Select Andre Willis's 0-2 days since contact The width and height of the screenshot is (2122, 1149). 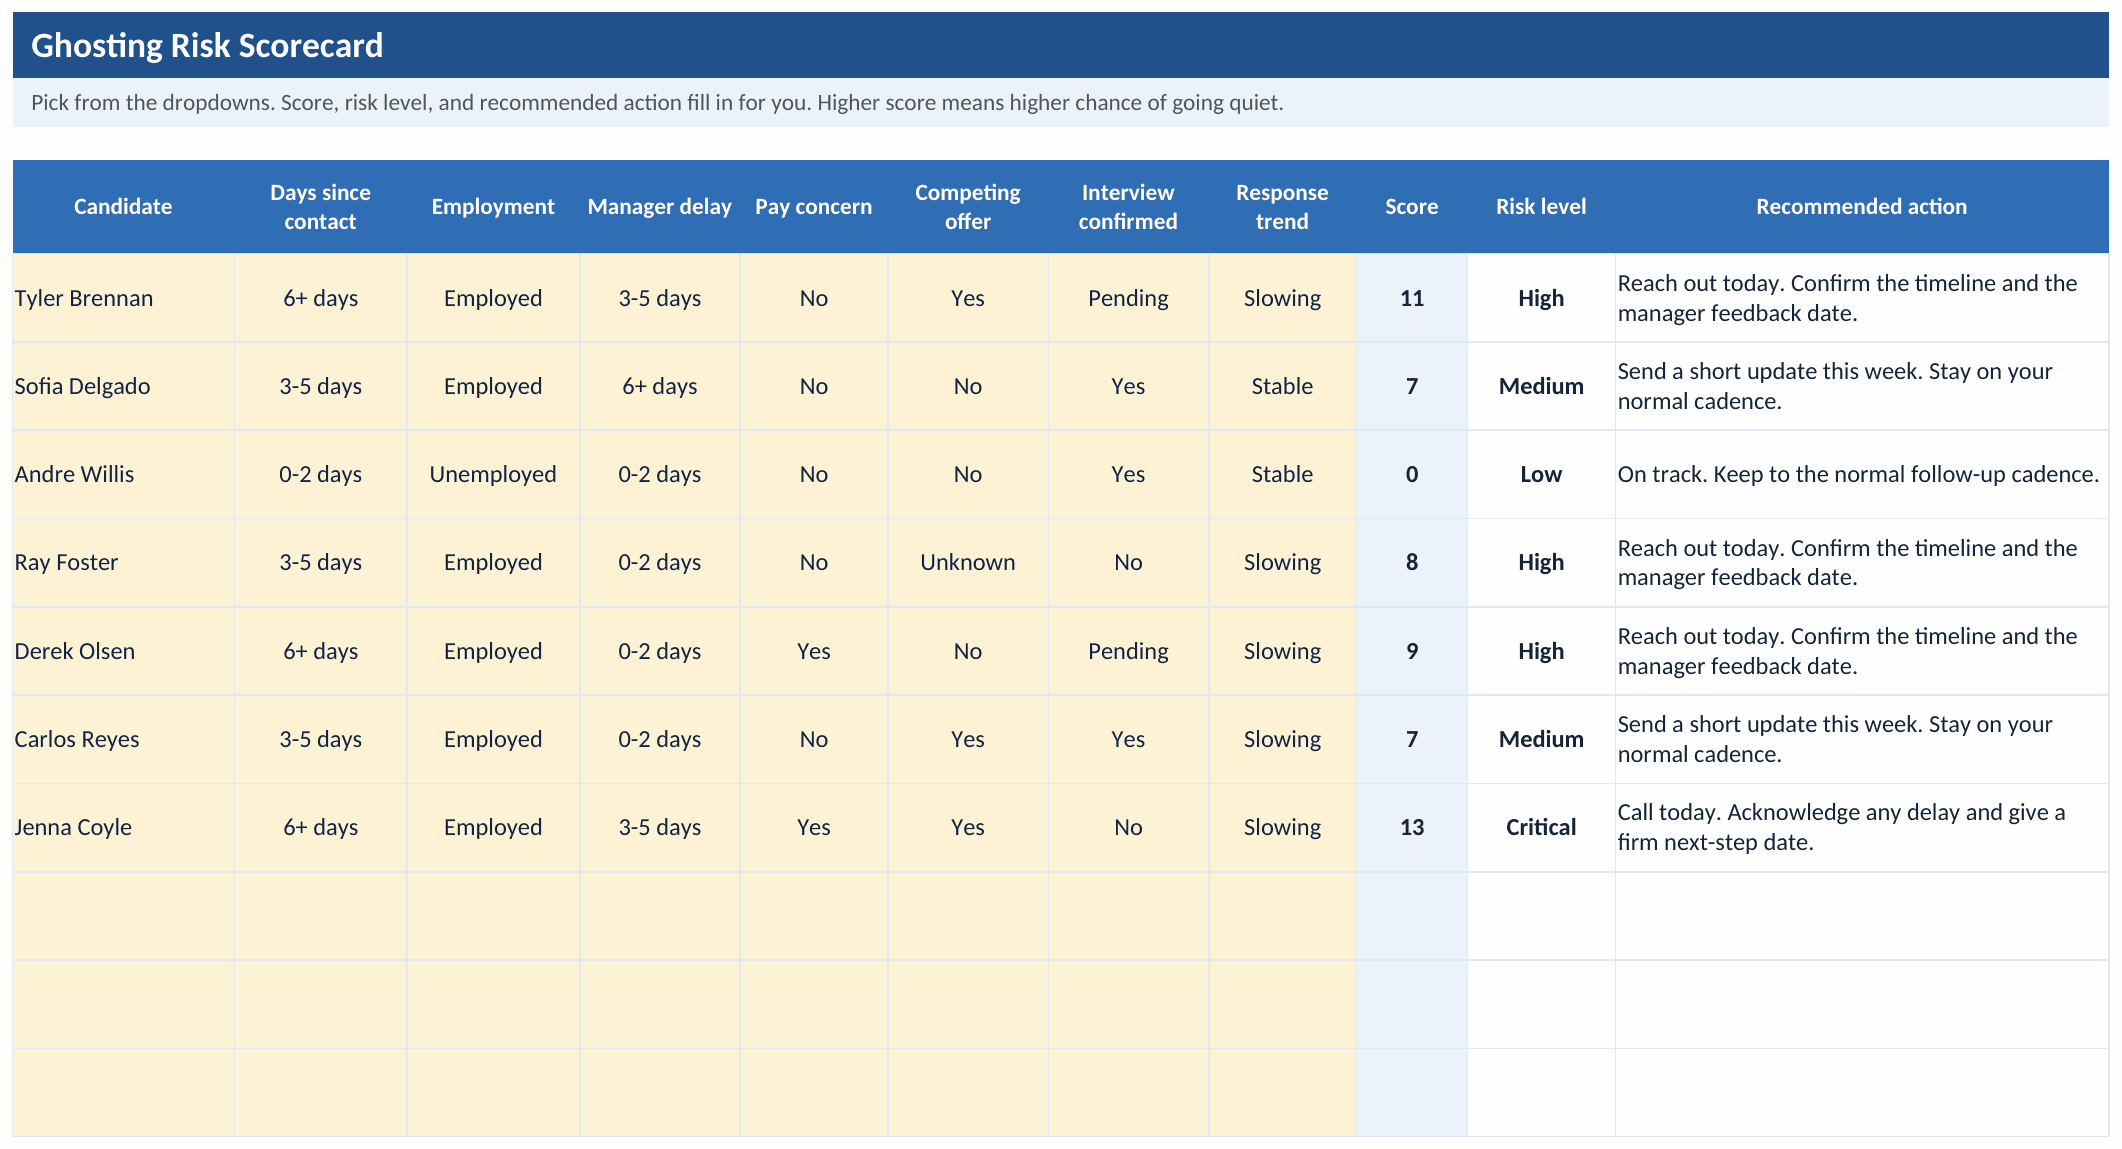(320, 474)
